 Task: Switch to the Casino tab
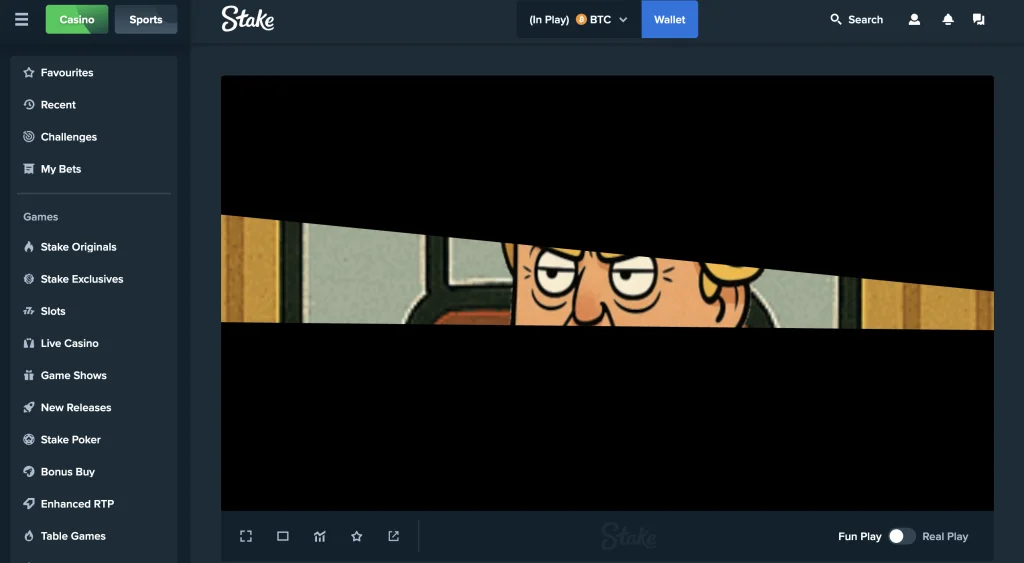(77, 20)
